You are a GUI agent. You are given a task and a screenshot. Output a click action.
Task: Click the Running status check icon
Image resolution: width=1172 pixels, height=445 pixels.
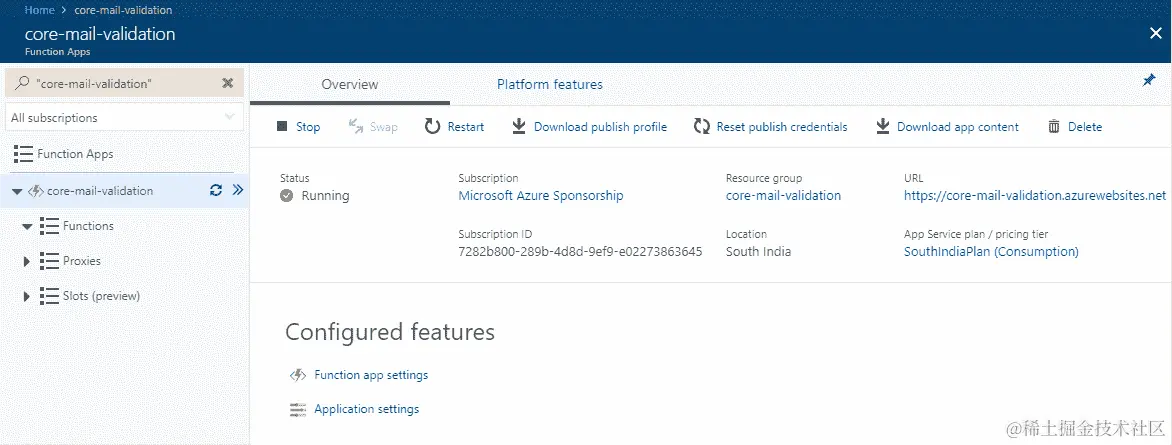coord(286,196)
